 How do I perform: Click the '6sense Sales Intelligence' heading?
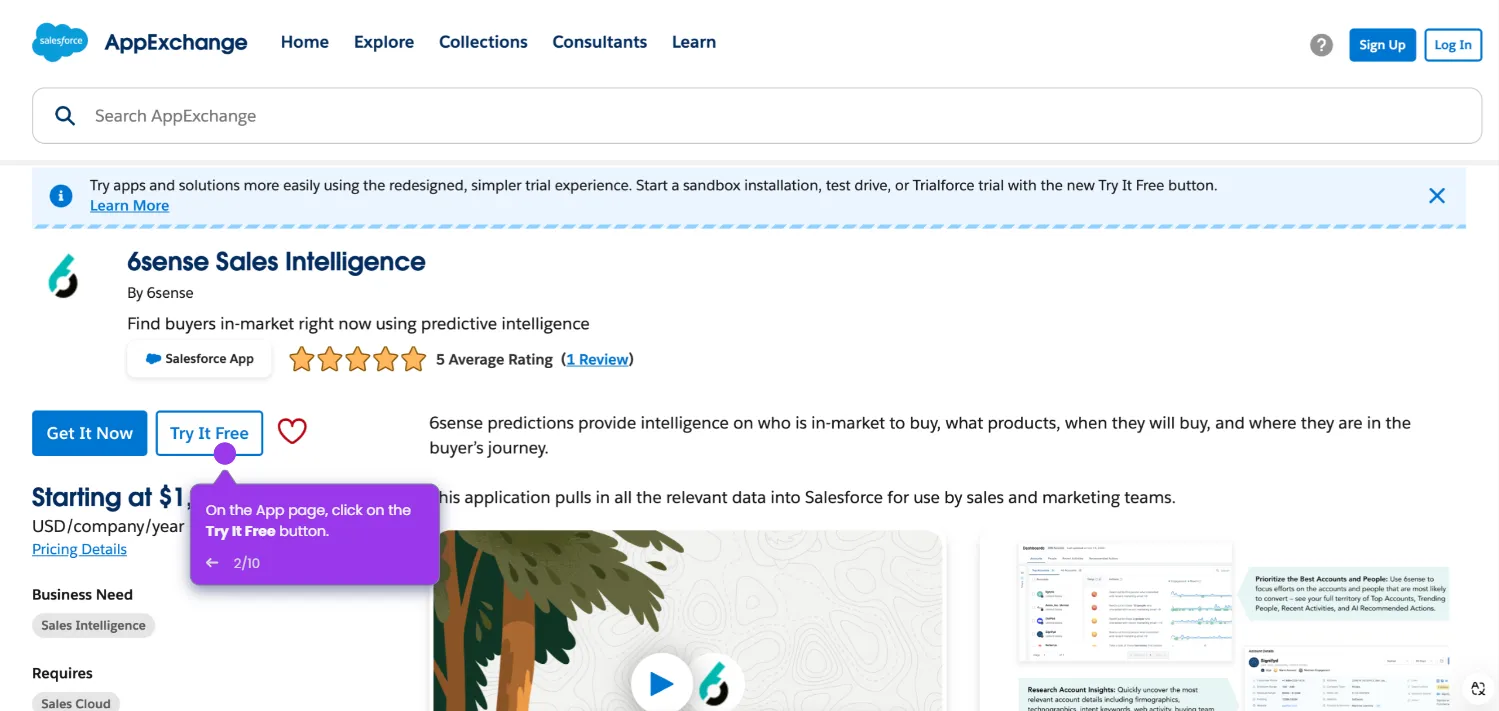click(276, 262)
